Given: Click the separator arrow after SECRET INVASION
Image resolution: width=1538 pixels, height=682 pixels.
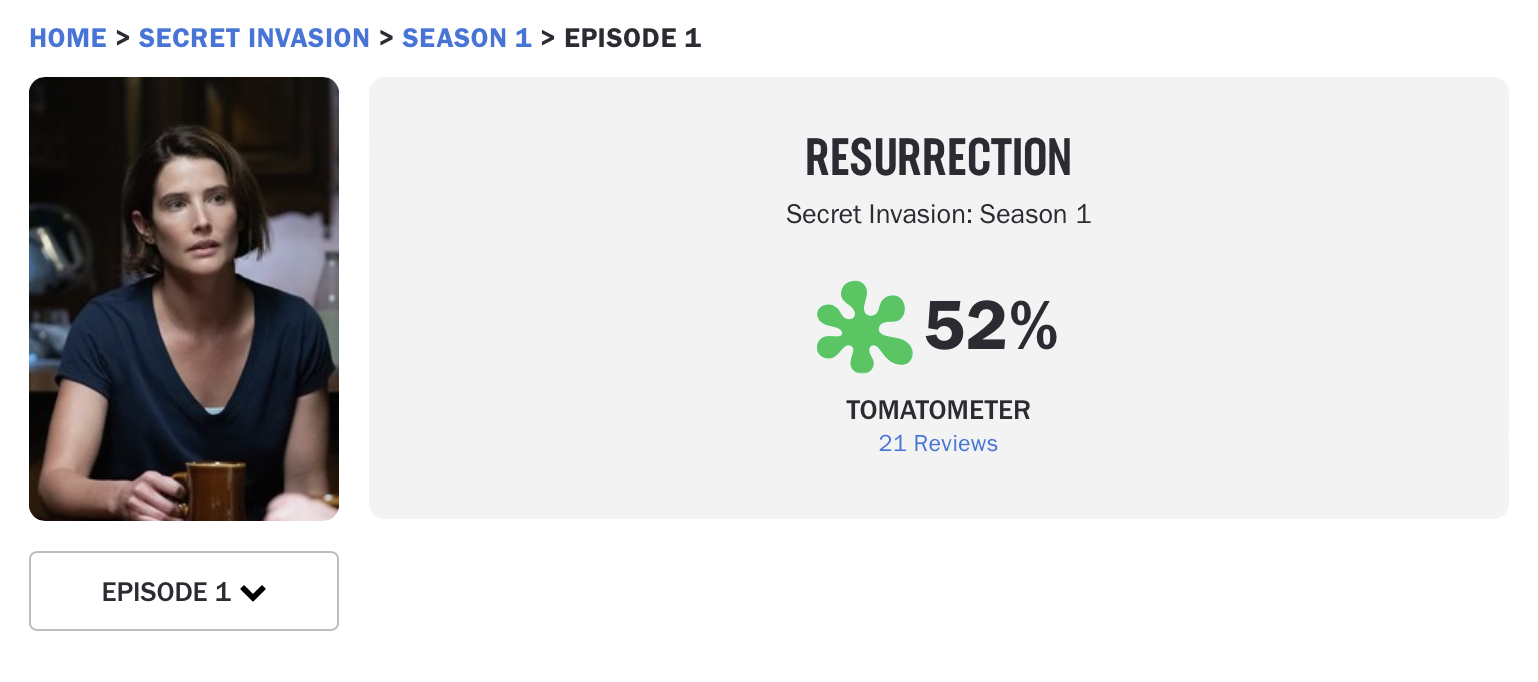Looking at the screenshot, I should tap(386, 38).
